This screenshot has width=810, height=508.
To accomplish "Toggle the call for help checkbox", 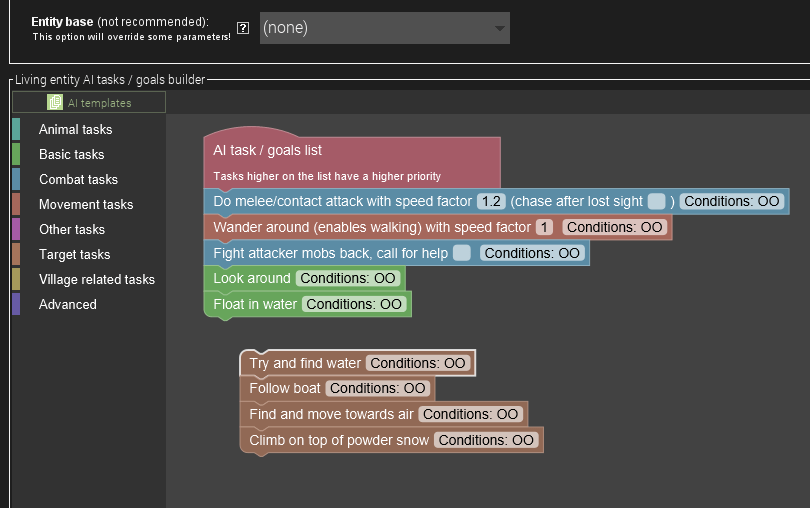I will tap(462, 253).
